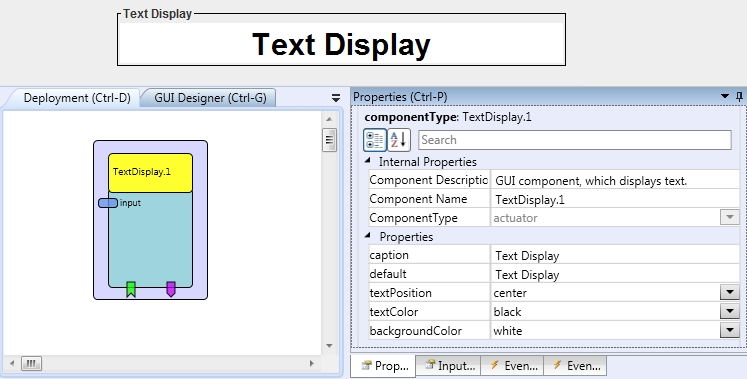Click the ComponentType property label

coord(413,218)
